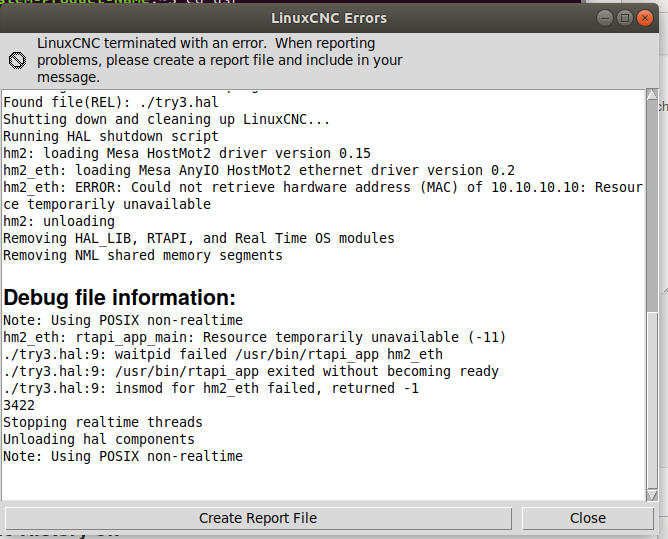Image resolution: width=668 pixels, height=539 pixels.
Task: Click the scrollbar down arrow
Action: pyautogui.click(x=652, y=495)
